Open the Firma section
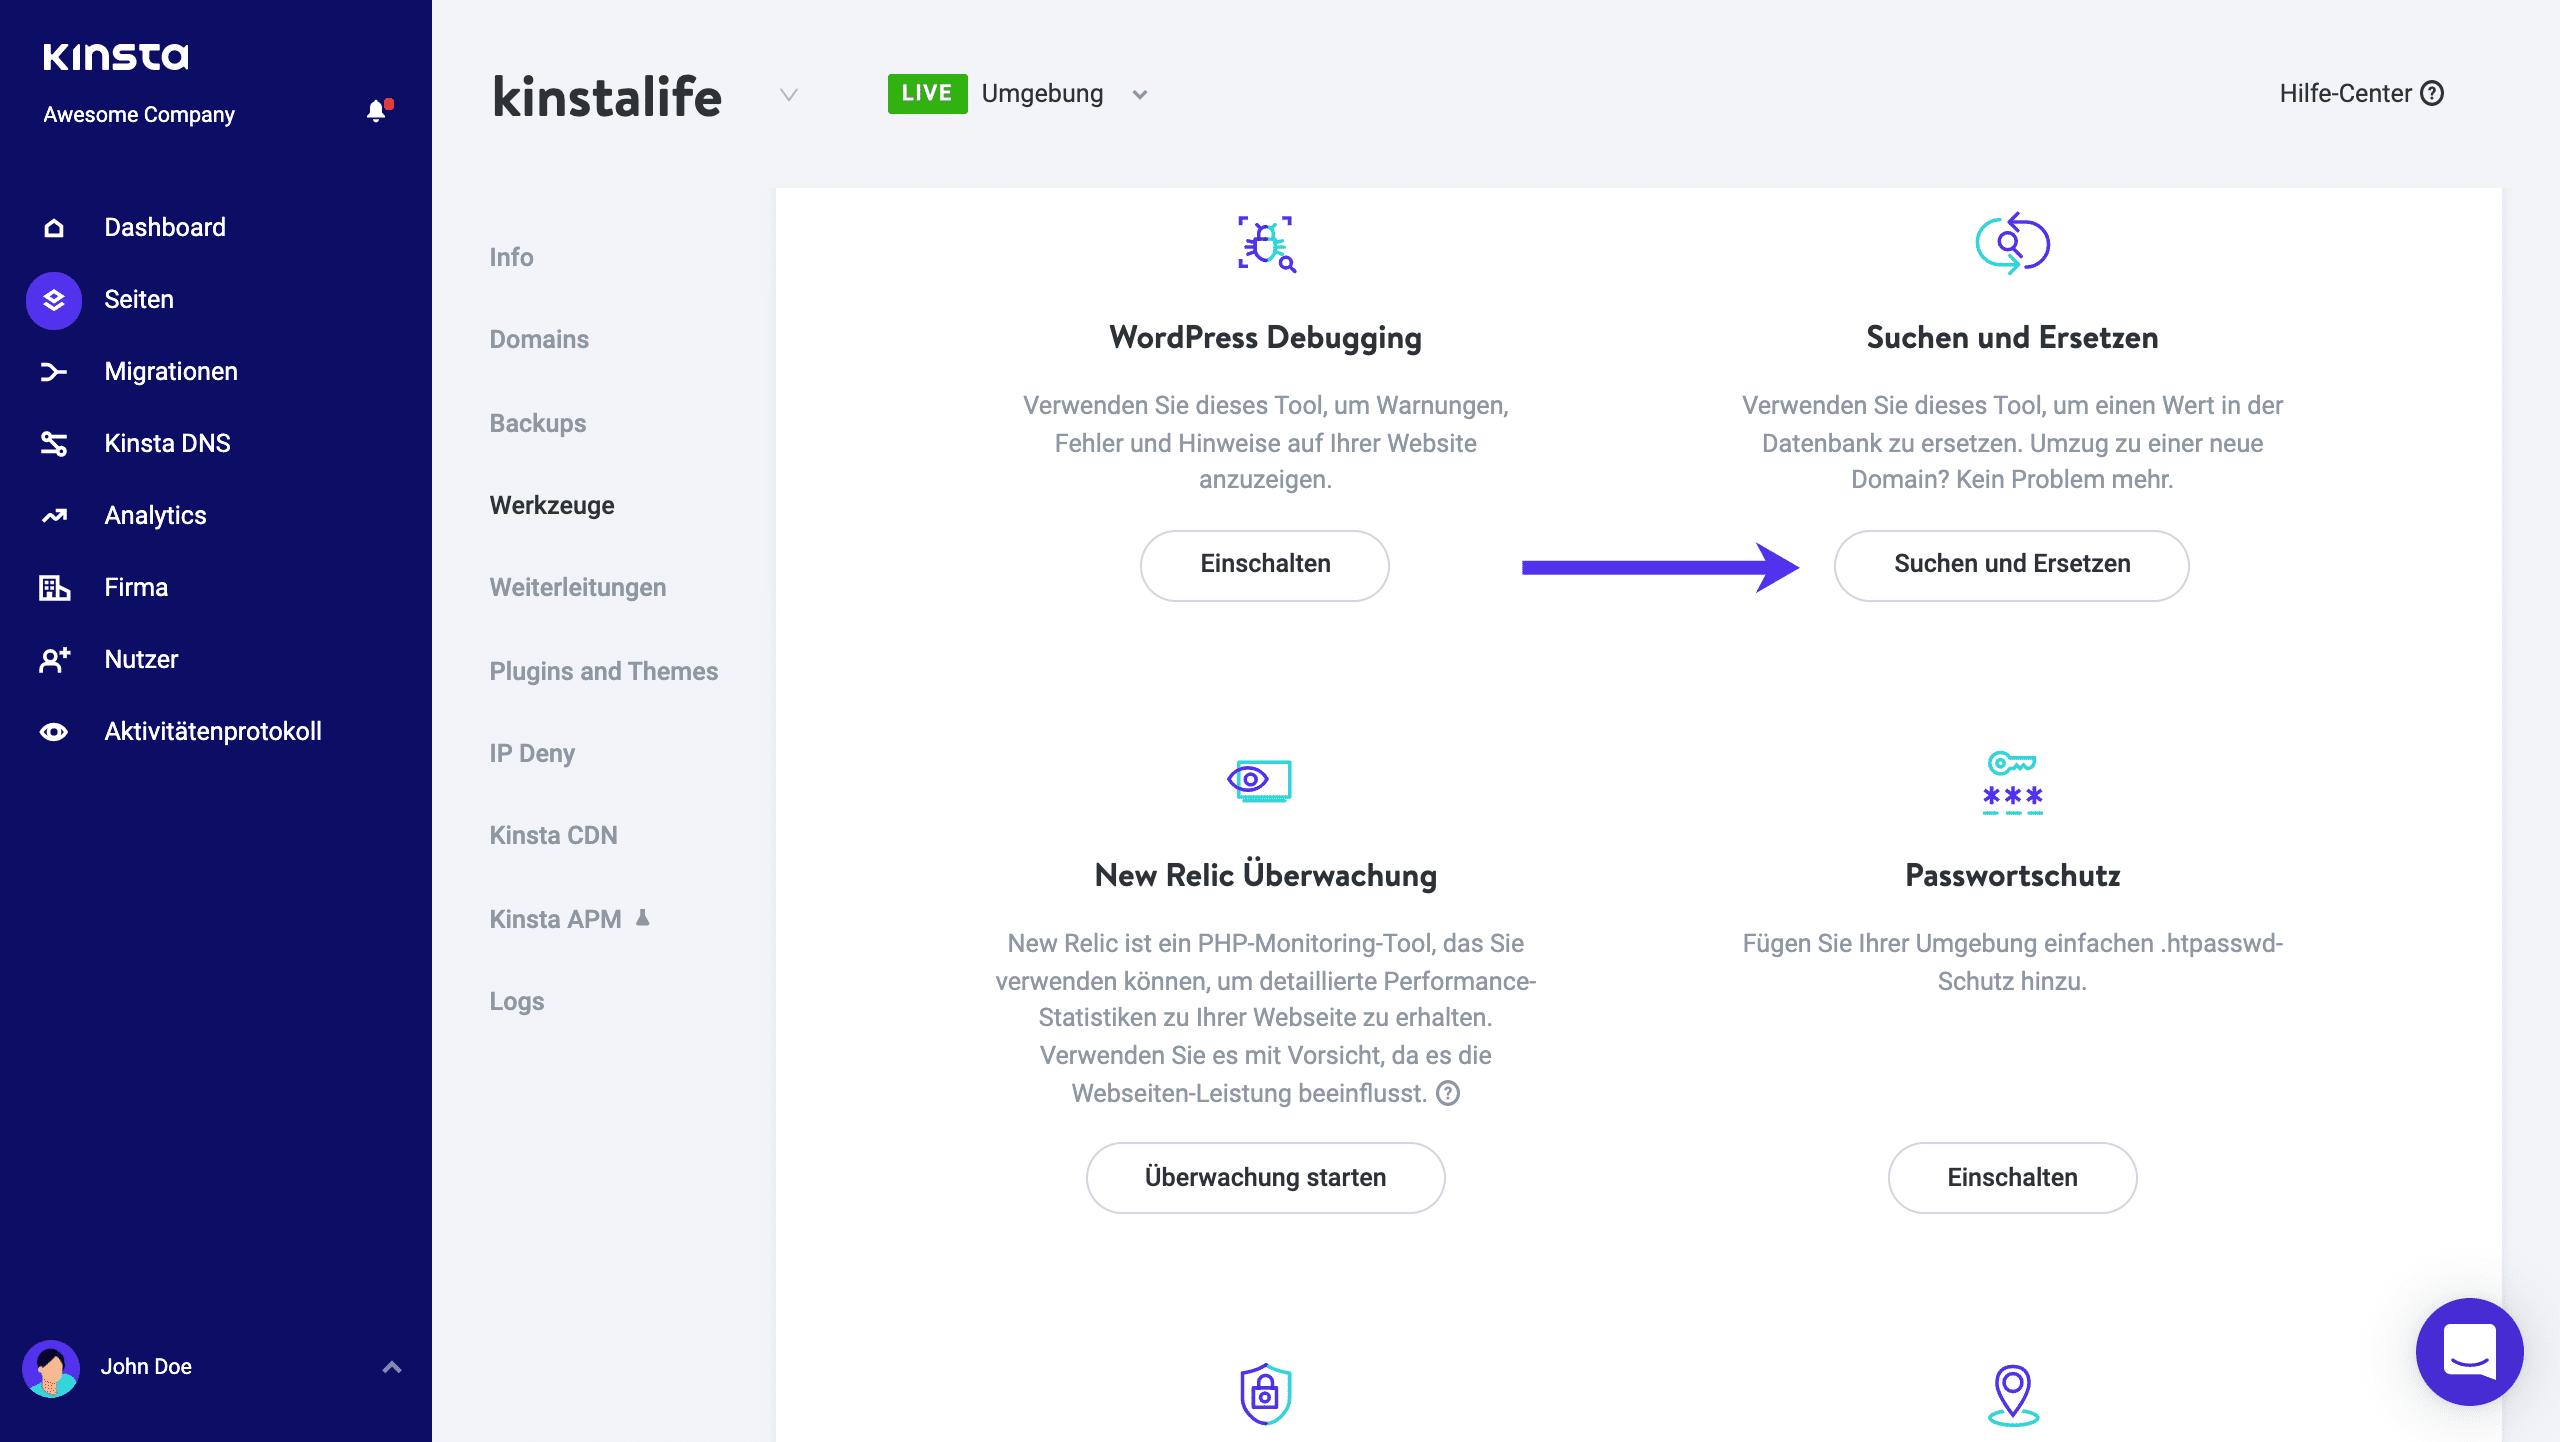This screenshot has height=1442, width=2560. pos(135,587)
